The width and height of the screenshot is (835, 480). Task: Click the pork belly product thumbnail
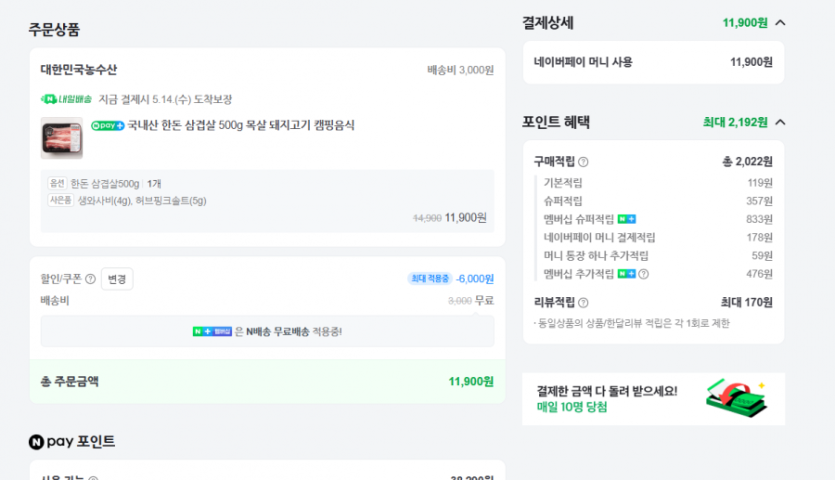pyautogui.click(x=61, y=139)
